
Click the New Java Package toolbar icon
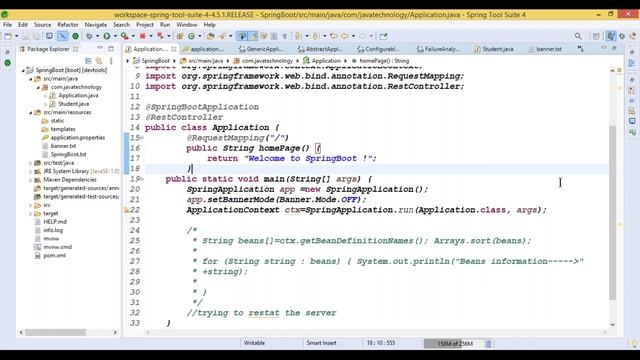point(180,36)
